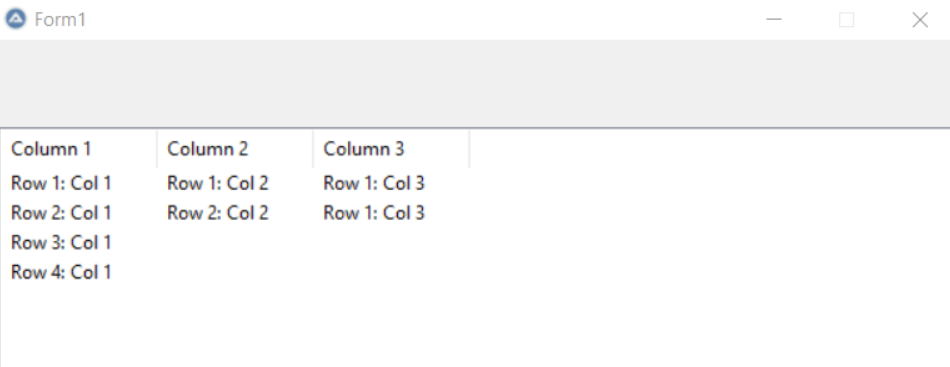Click the Form1 application icon in title bar
950x367 pixels.
click(x=16, y=19)
